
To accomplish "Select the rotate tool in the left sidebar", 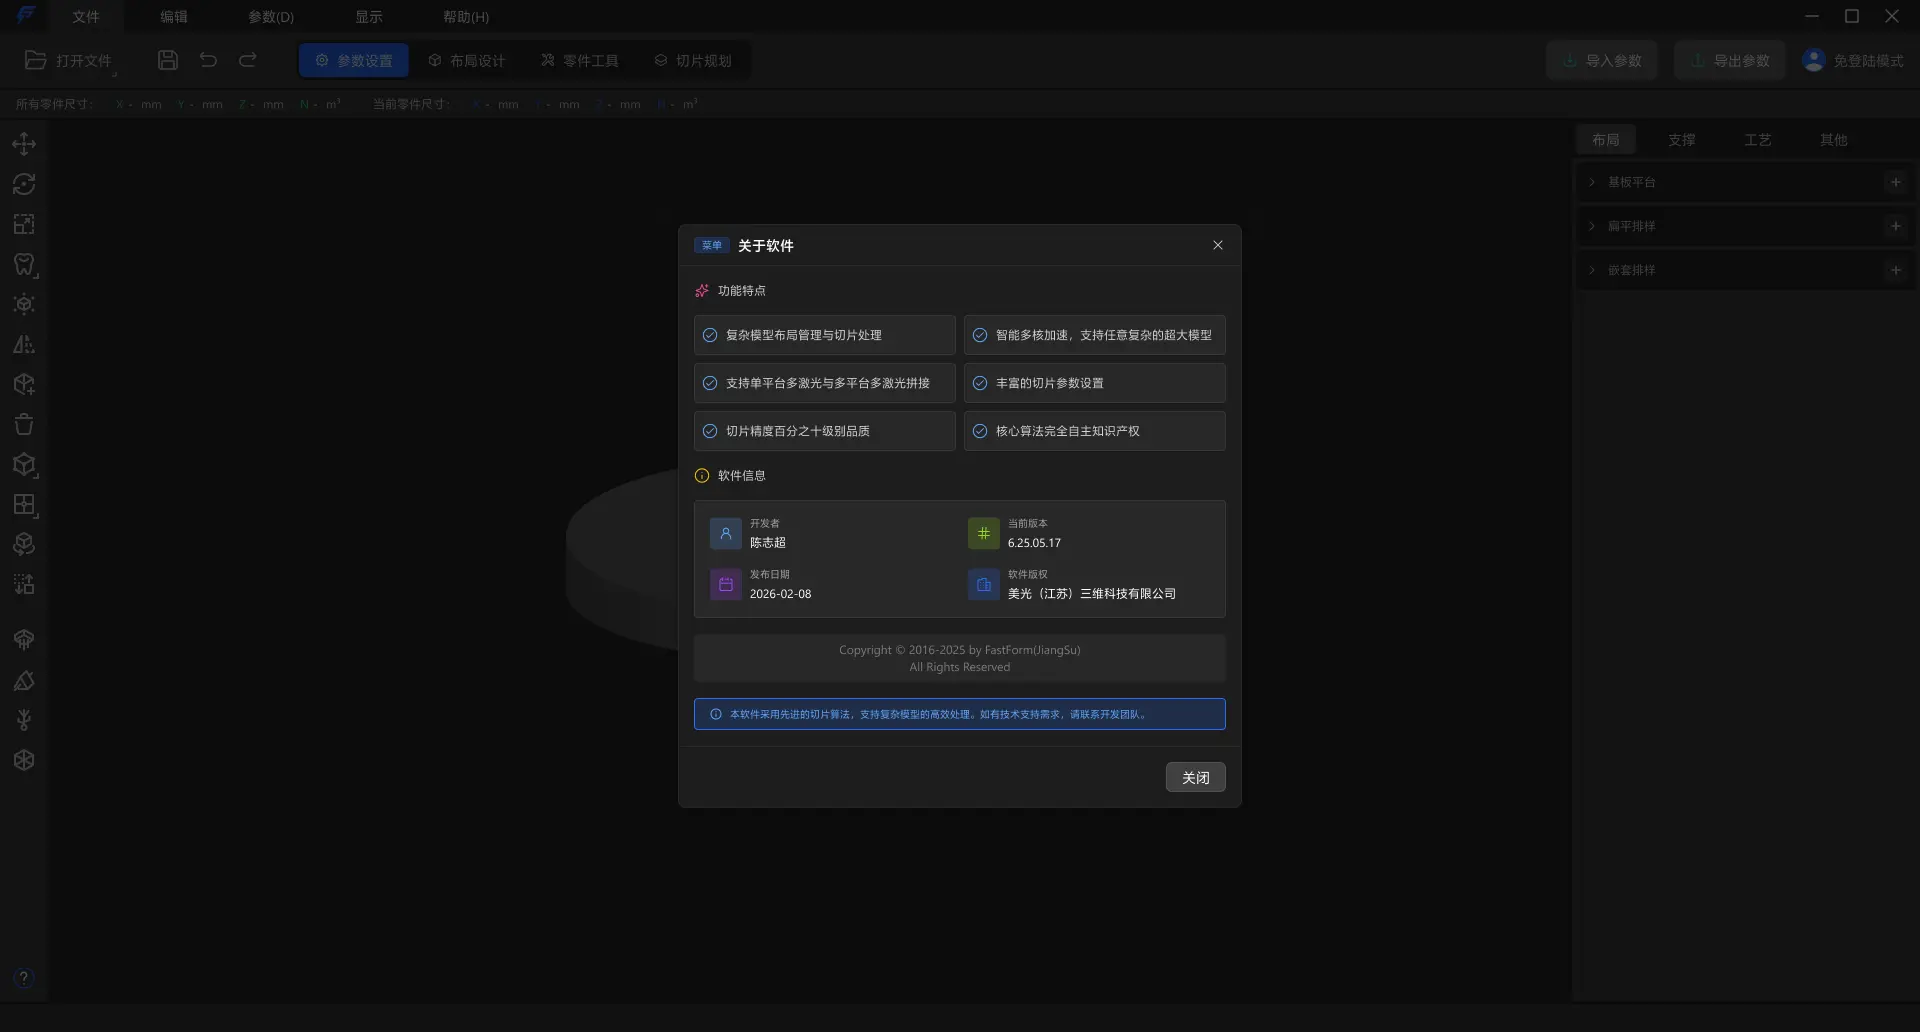I will (x=24, y=184).
